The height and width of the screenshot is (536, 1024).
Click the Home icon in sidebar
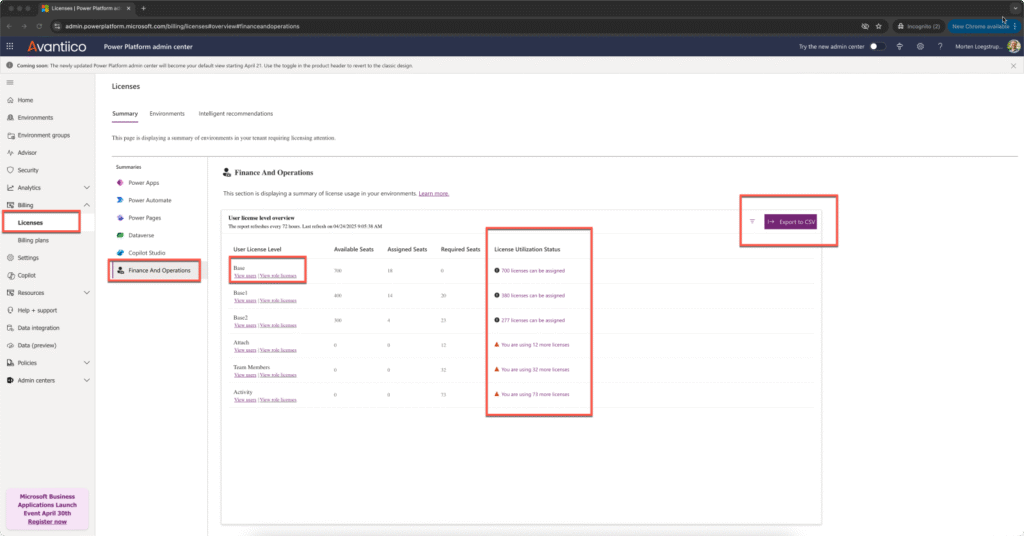pos(10,100)
